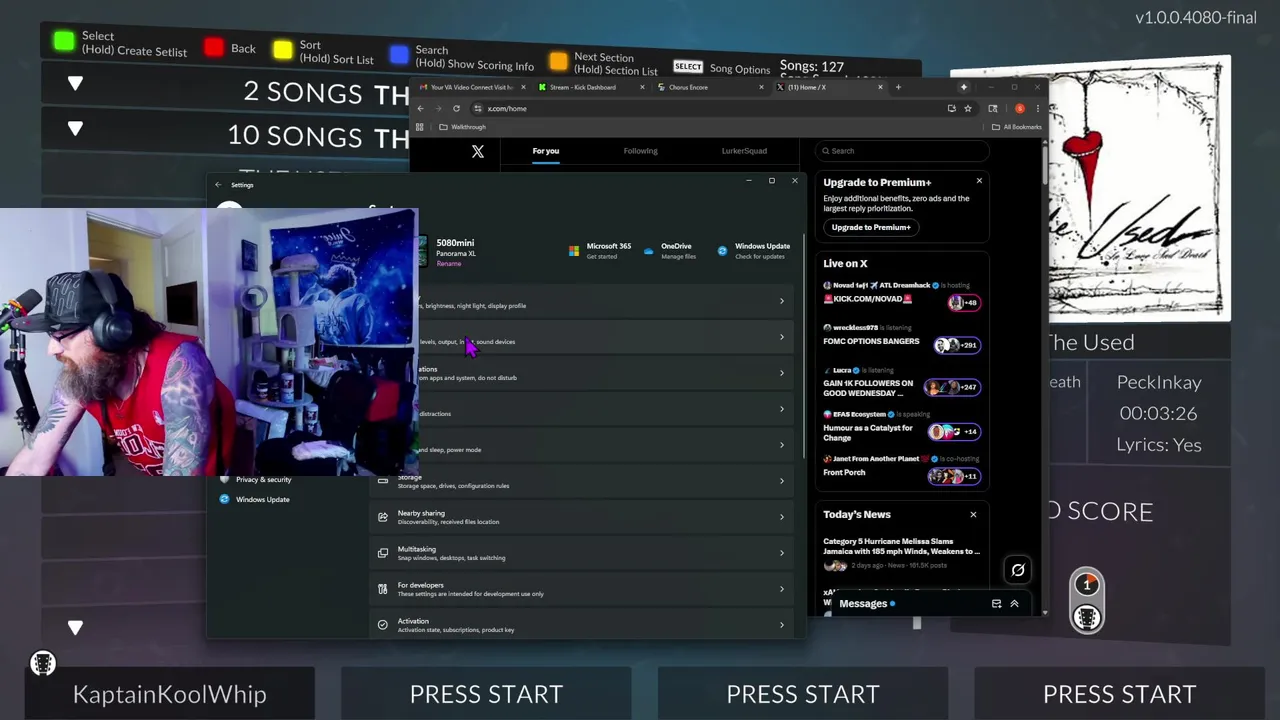
Task: Expand the Messages drawer
Action: 1014,604
